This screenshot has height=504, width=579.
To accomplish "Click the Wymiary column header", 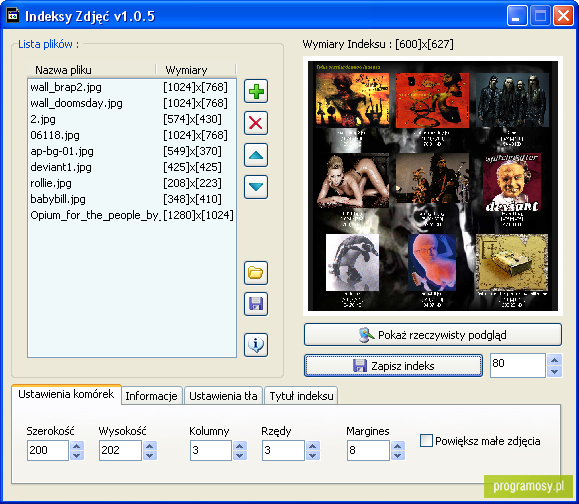I will point(196,70).
